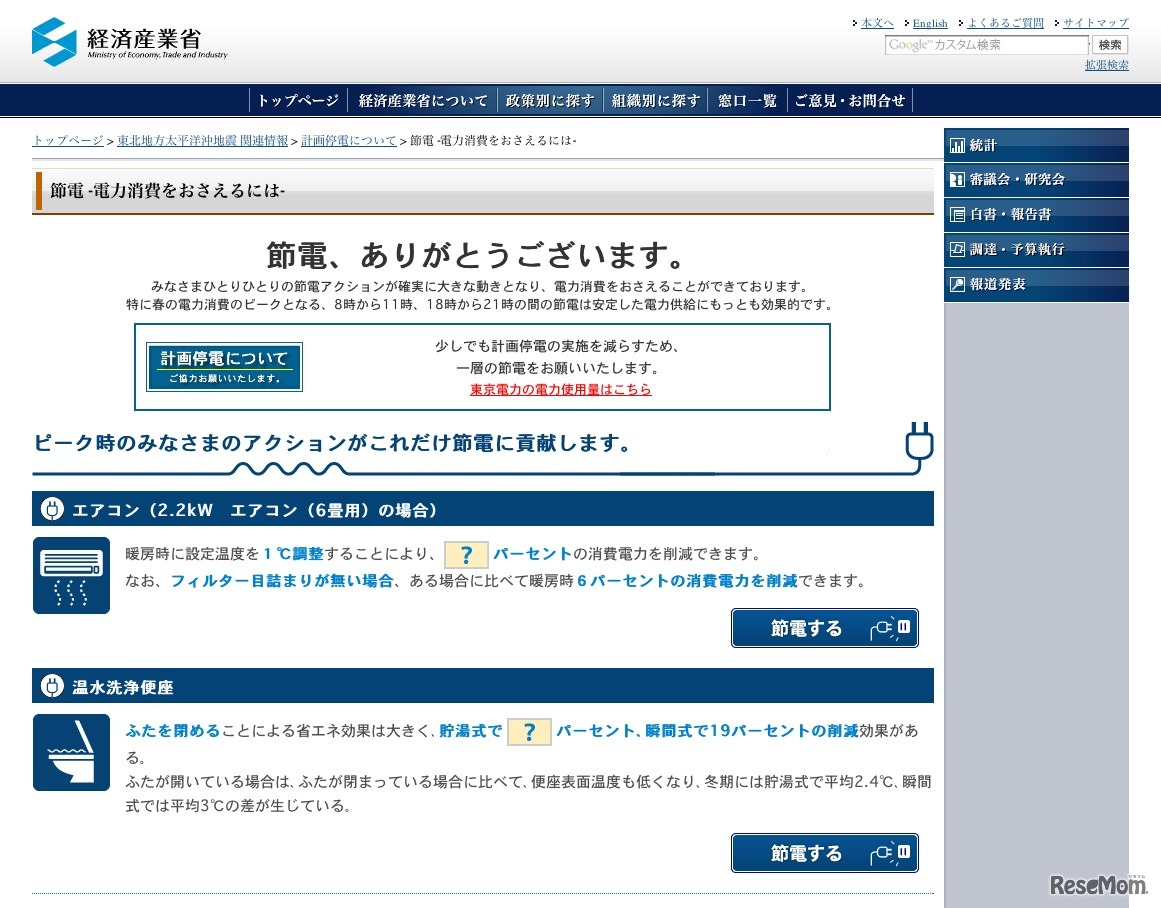Click the 報道発表 sidebar icon
This screenshot has width=1161, height=908.
click(958, 284)
